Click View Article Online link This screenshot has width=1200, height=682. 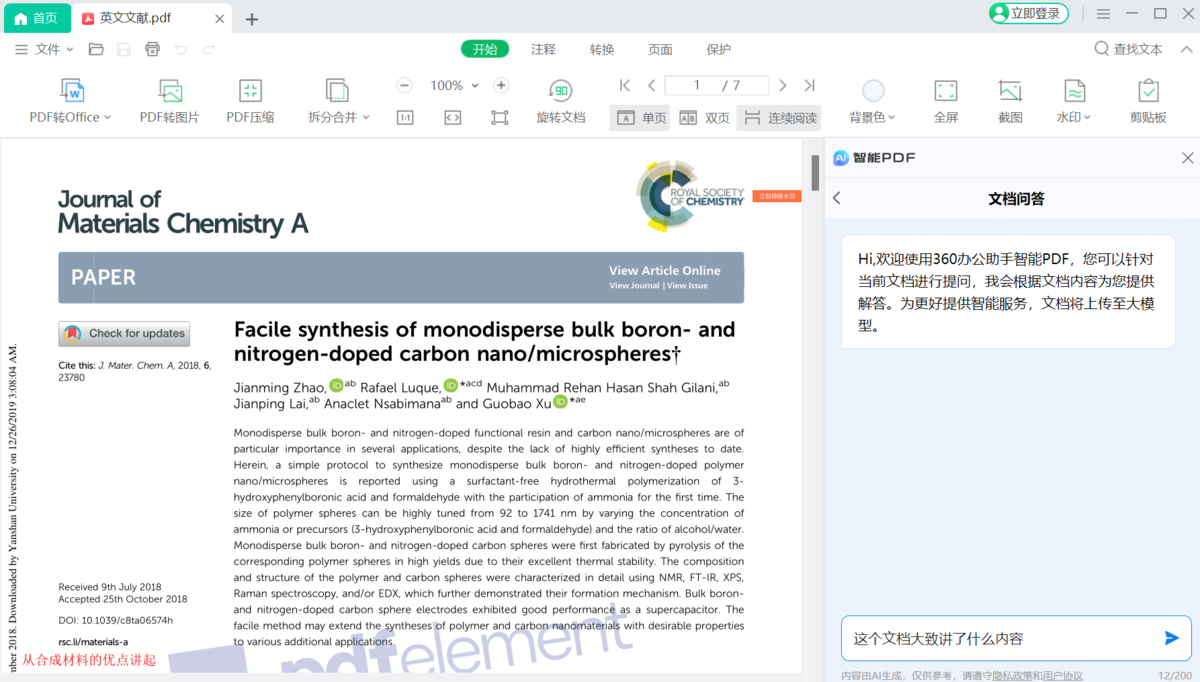point(664,270)
